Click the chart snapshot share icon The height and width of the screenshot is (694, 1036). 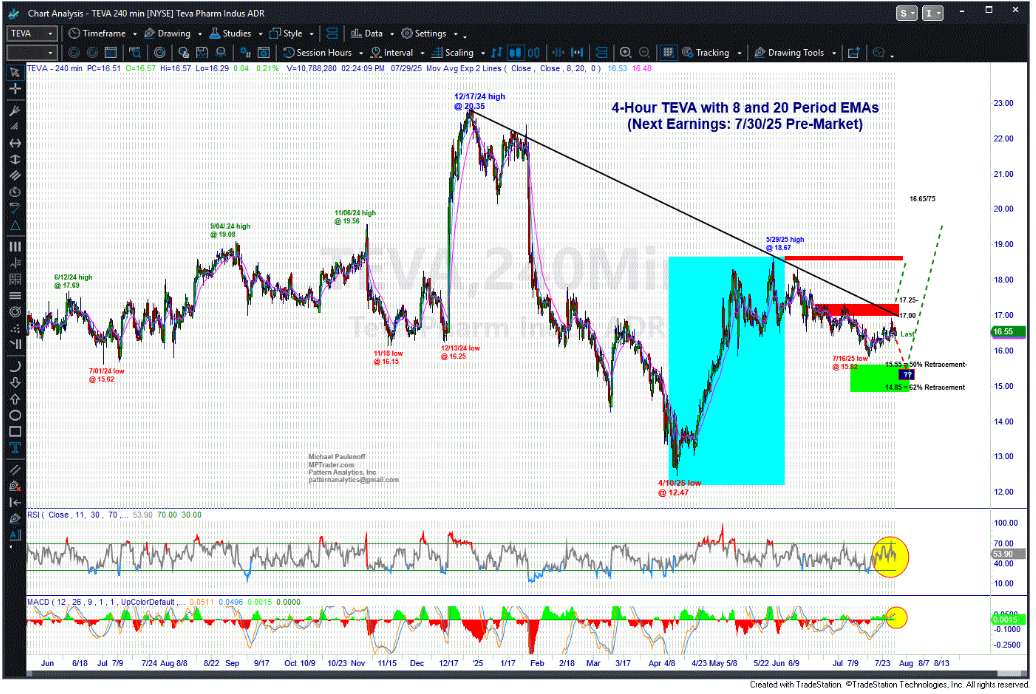click(854, 53)
